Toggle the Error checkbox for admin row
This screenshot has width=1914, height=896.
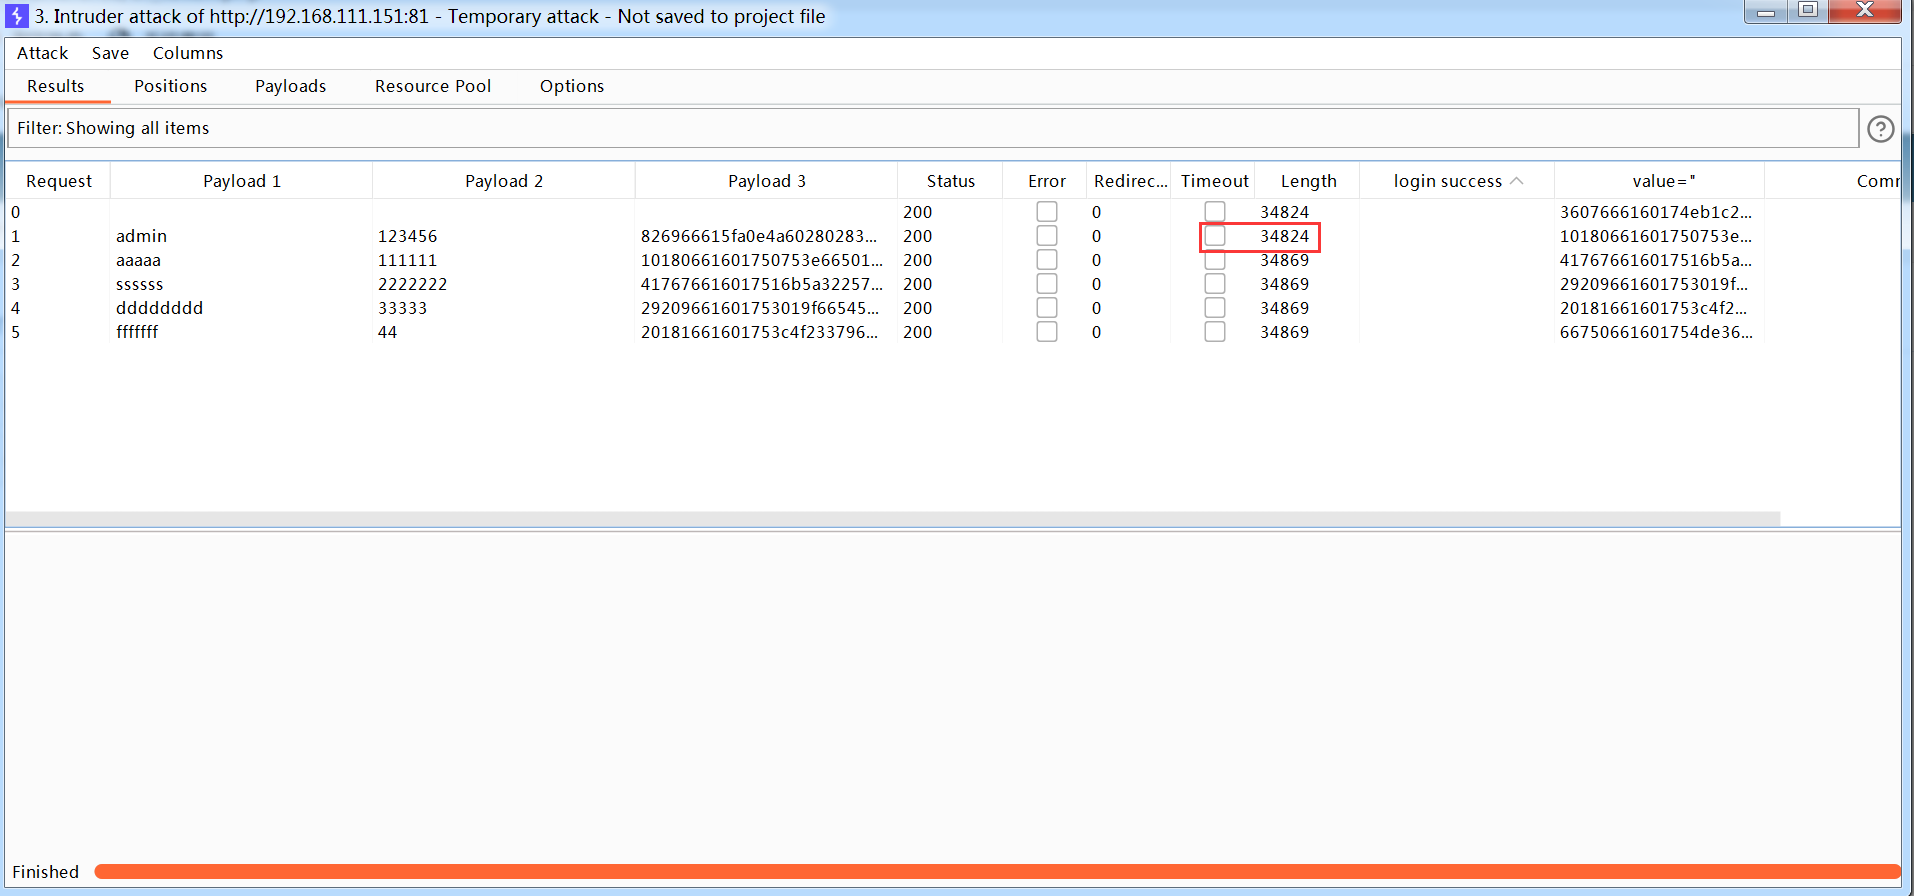coord(1046,236)
